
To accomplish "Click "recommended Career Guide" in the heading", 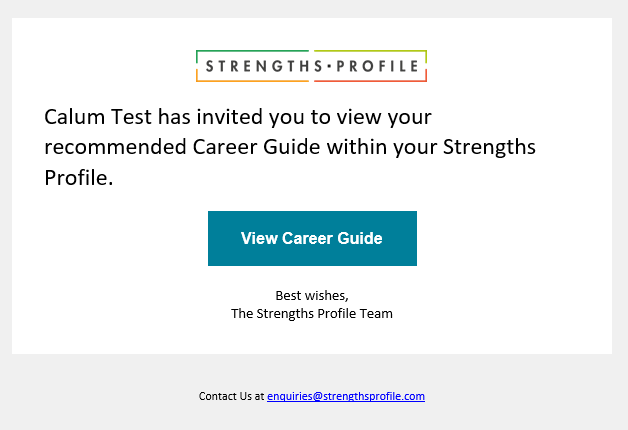I will click(182, 147).
